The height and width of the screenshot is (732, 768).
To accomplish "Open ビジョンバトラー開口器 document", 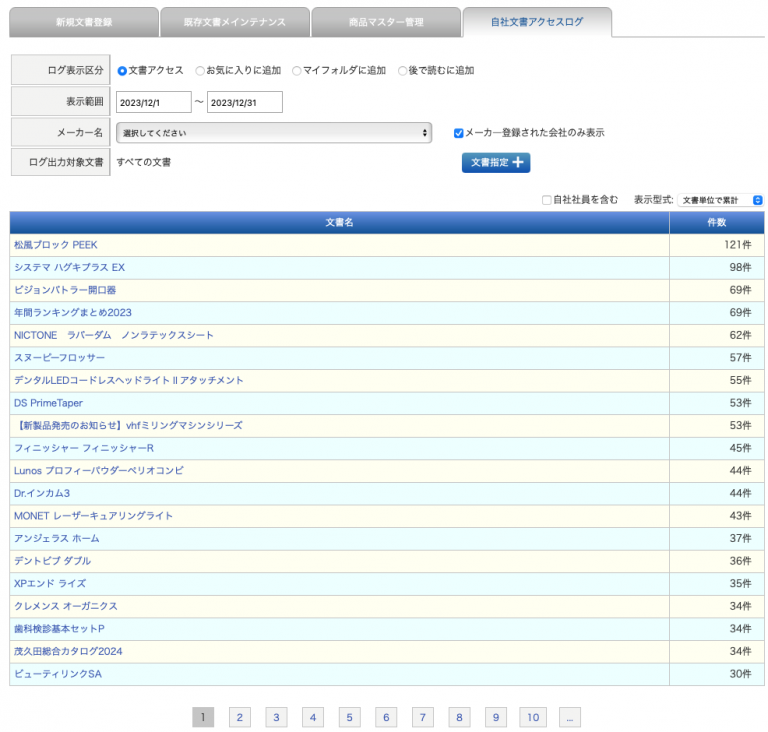I will point(65,290).
